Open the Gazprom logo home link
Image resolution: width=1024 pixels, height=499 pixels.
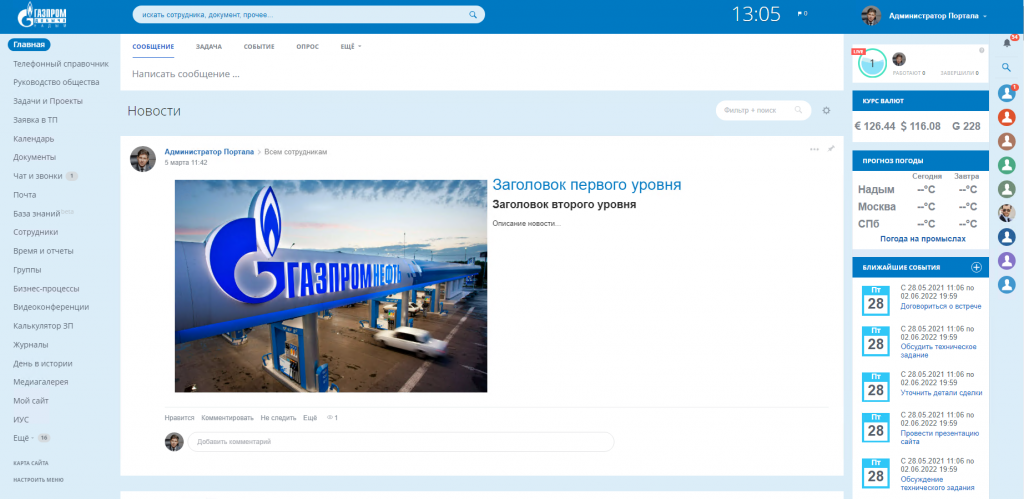coord(42,15)
